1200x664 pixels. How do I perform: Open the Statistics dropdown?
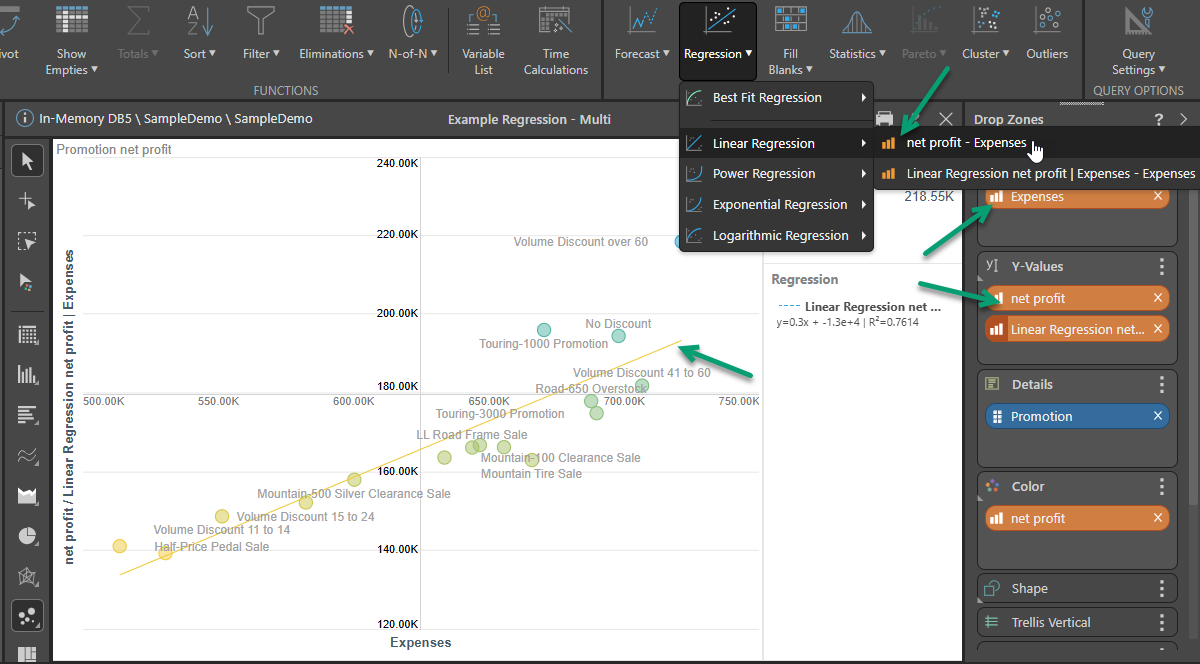[857, 34]
